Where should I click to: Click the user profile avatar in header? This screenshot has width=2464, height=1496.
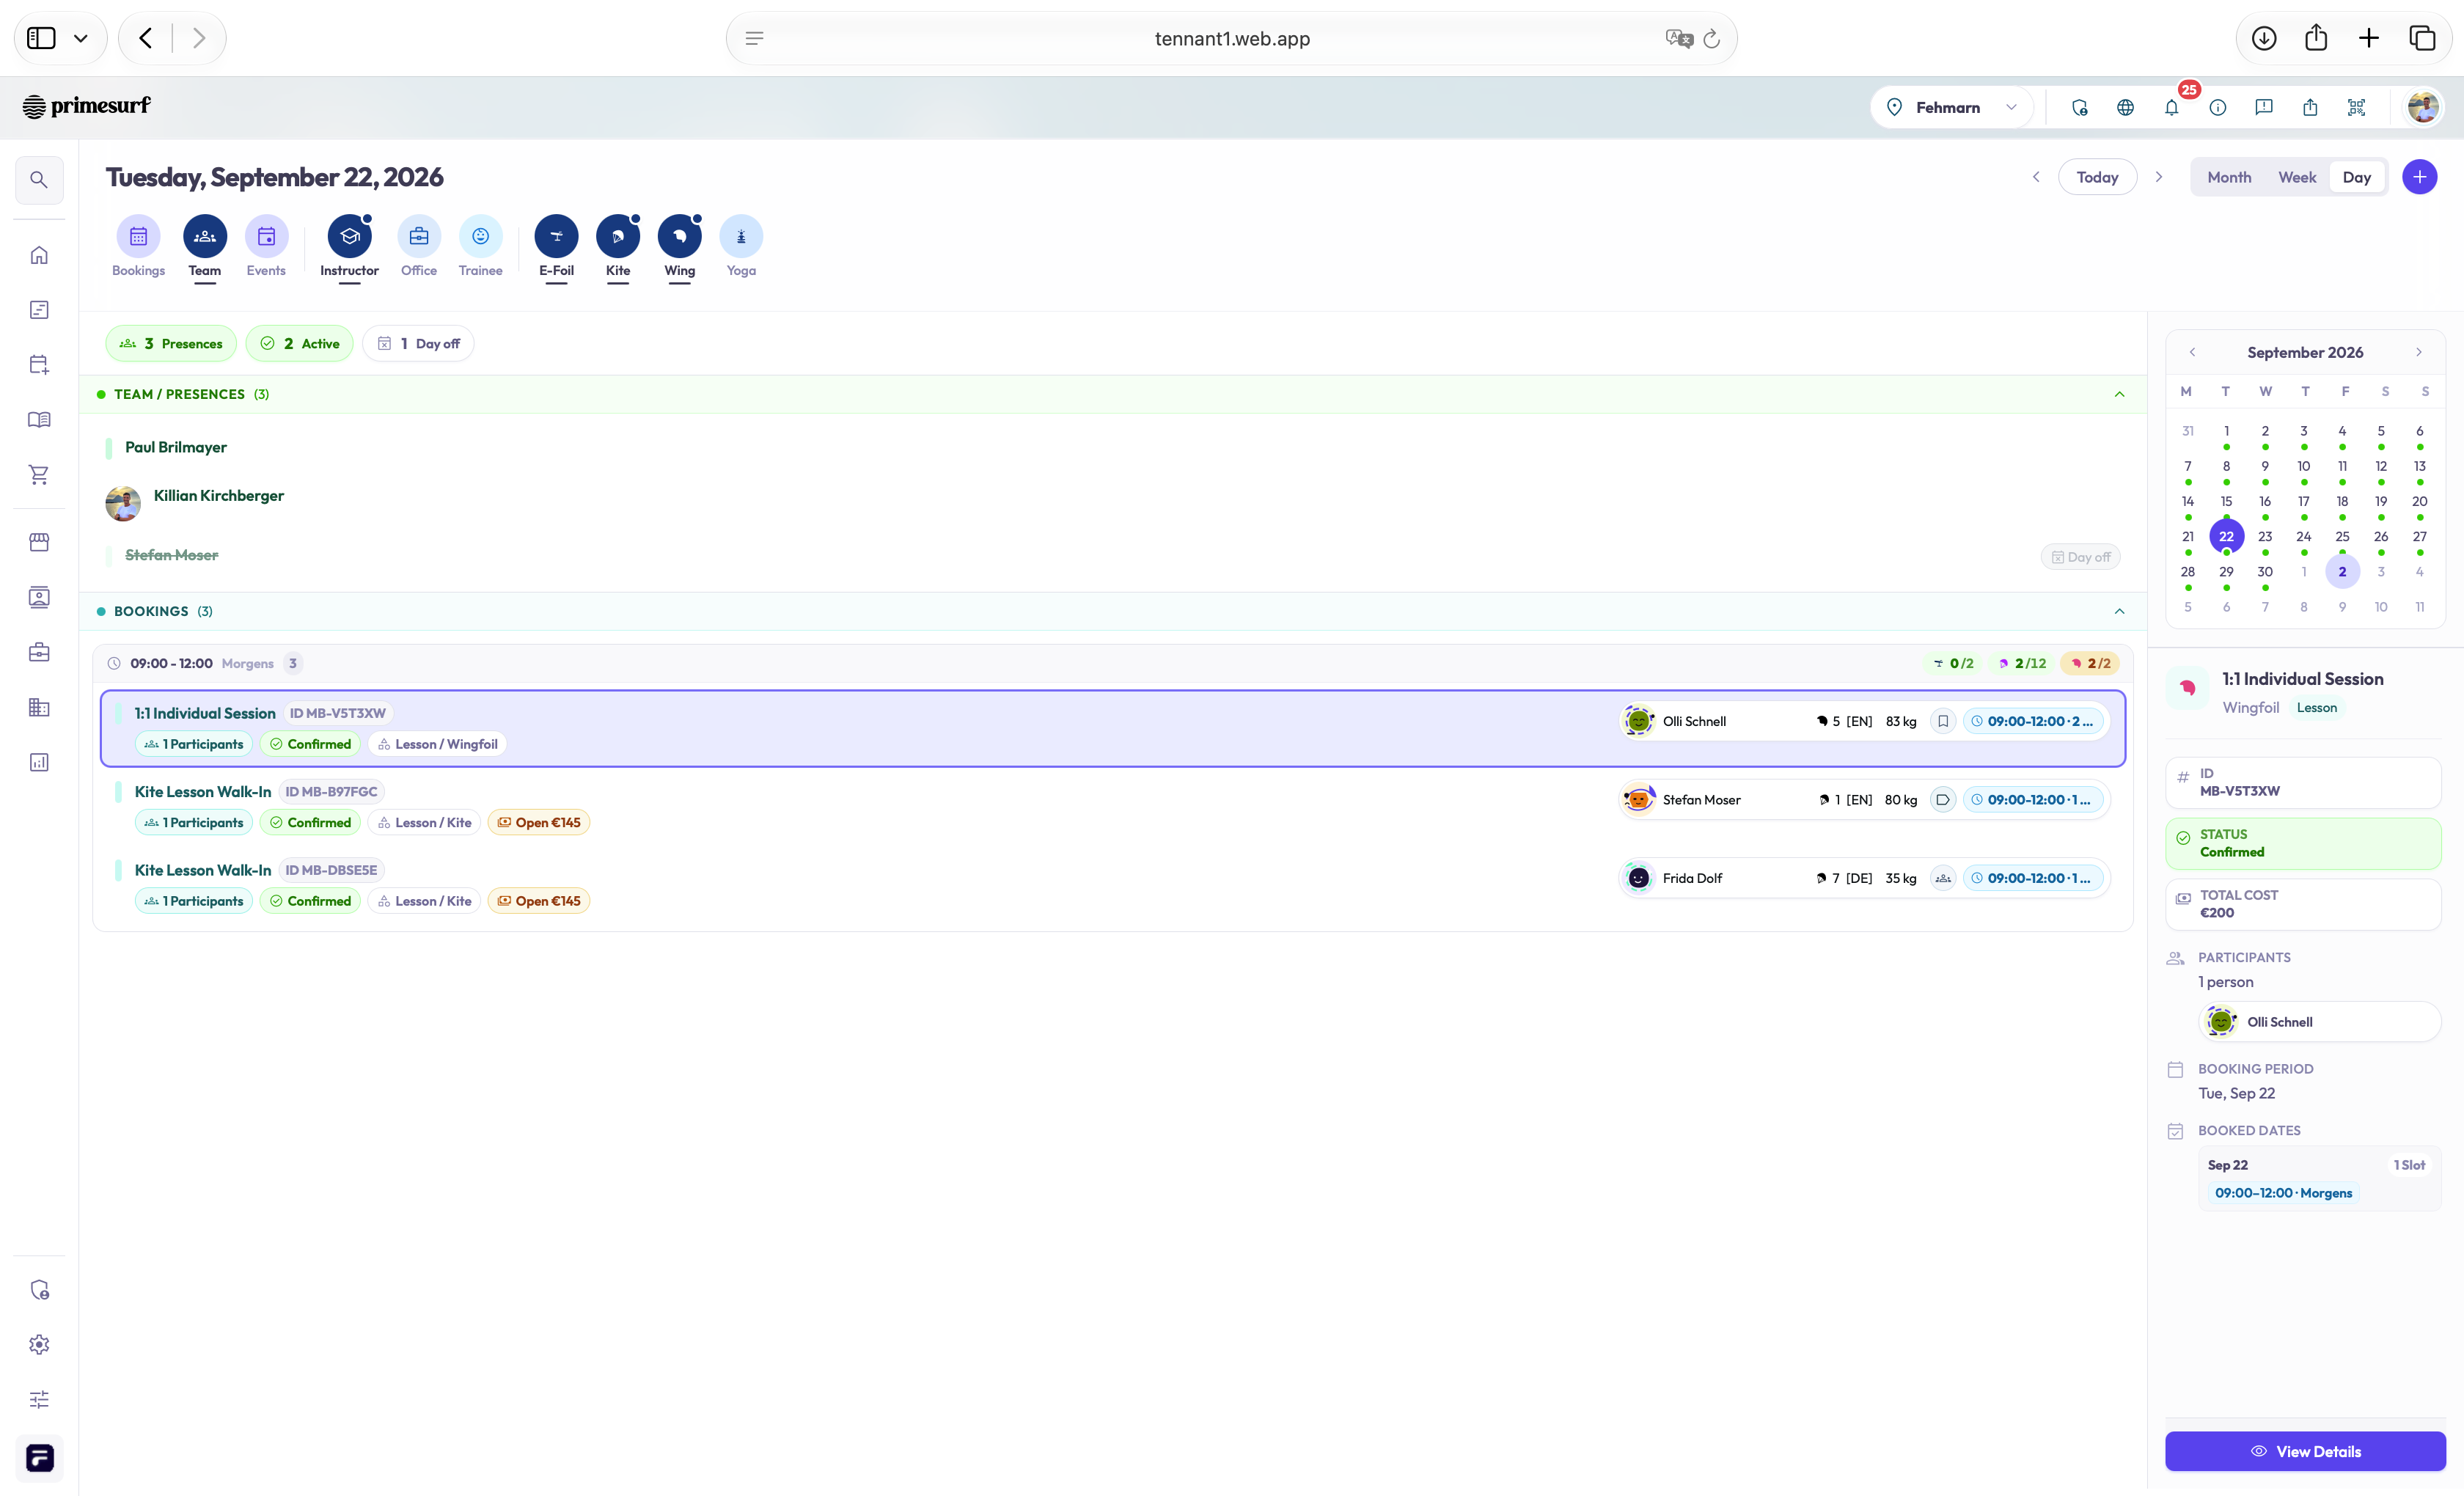click(x=2423, y=107)
